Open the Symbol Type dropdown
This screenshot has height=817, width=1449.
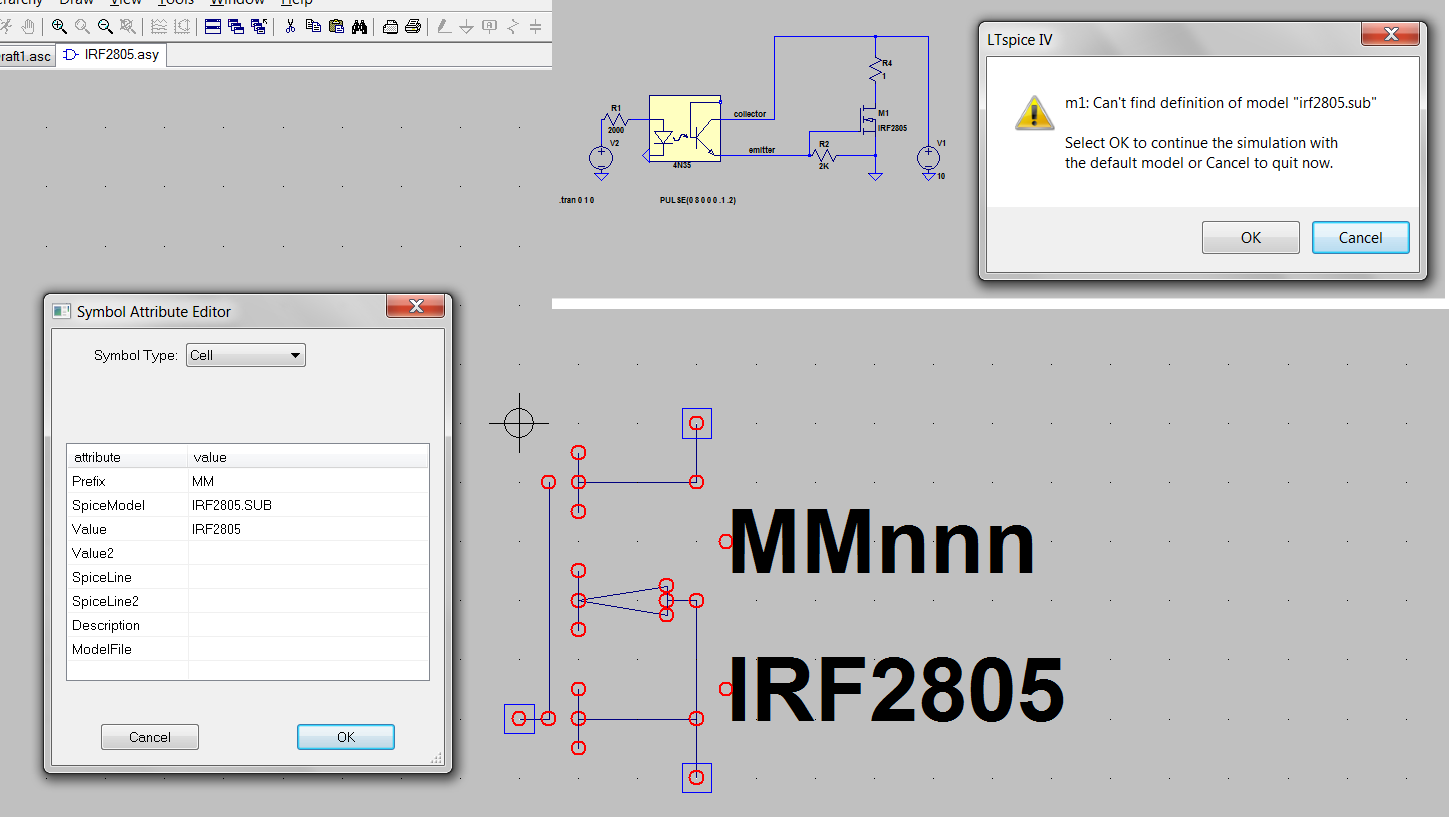point(246,355)
